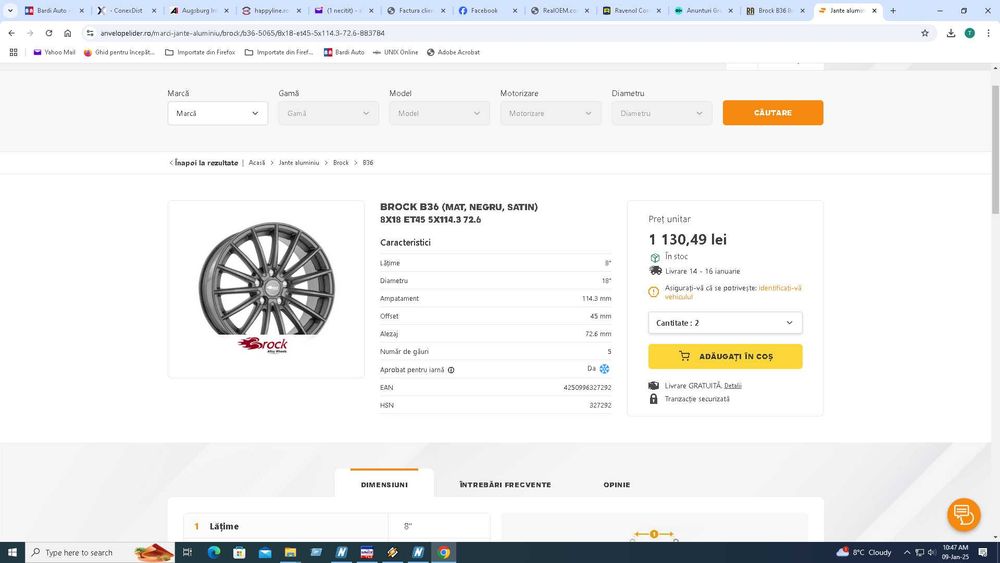Screen dimensions: 1000x563
Task: Open a new browser tab
Action: [x=893, y=10]
